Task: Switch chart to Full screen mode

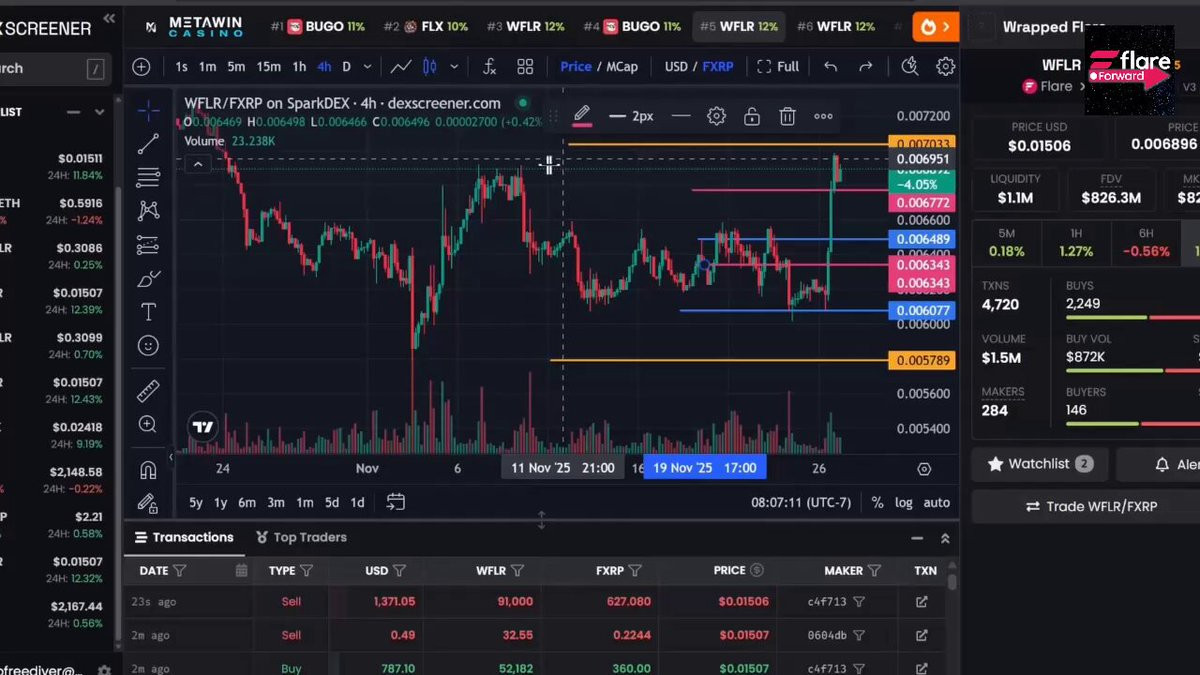Action: [778, 67]
